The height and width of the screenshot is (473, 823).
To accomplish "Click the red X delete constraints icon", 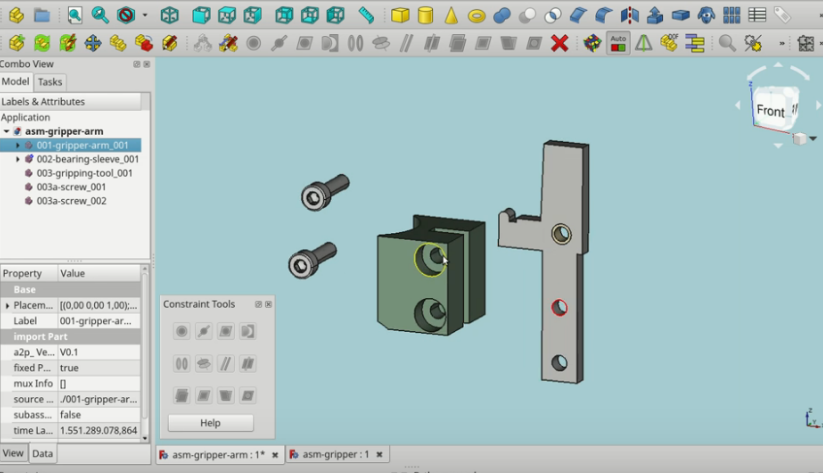I will click(x=560, y=43).
